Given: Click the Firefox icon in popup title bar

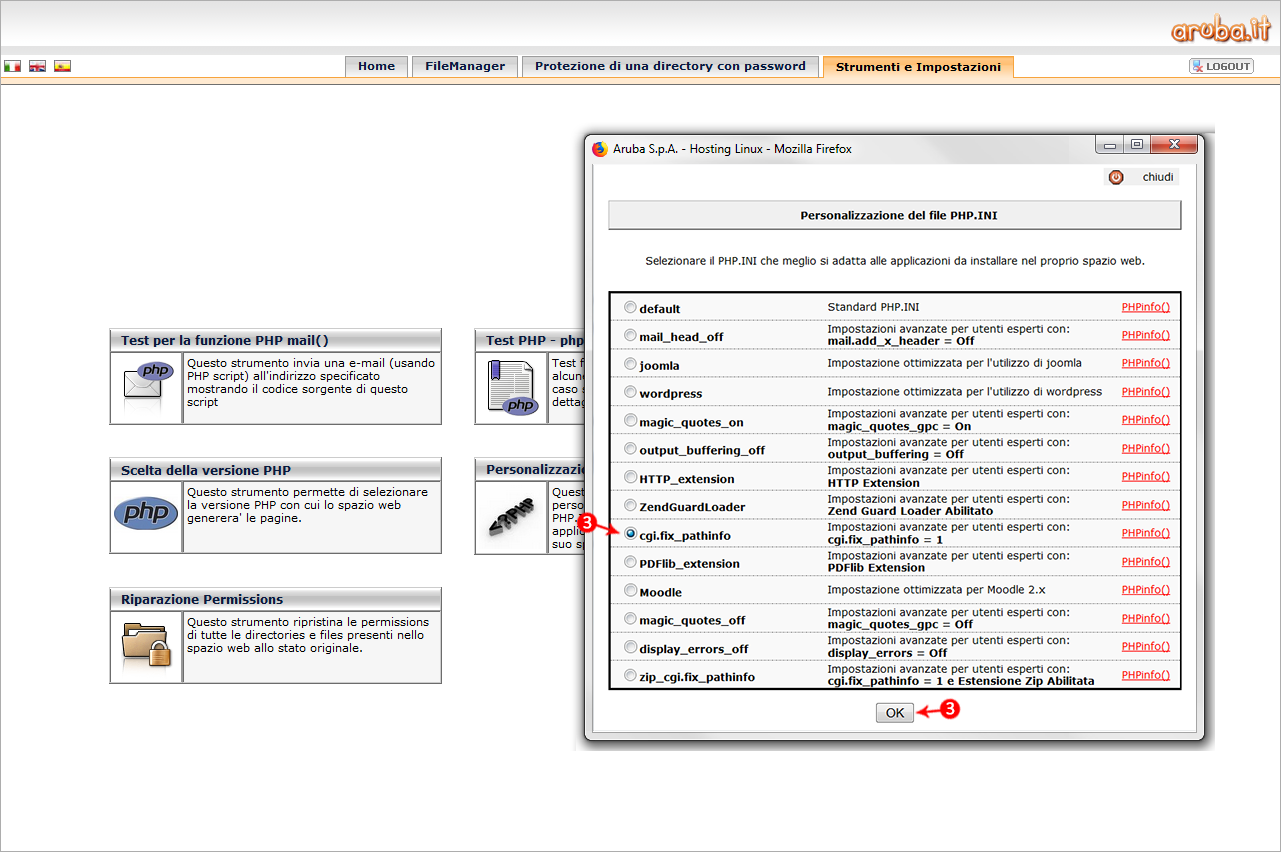Looking at the screenshot, I should [600, 149].
